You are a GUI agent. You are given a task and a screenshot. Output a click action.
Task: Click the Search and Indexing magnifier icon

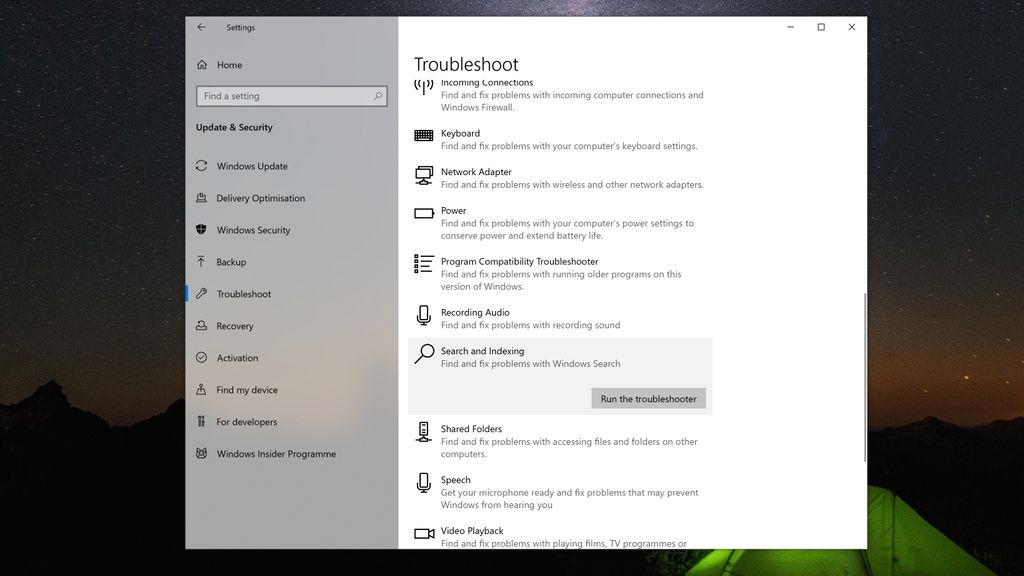point(424,356)
